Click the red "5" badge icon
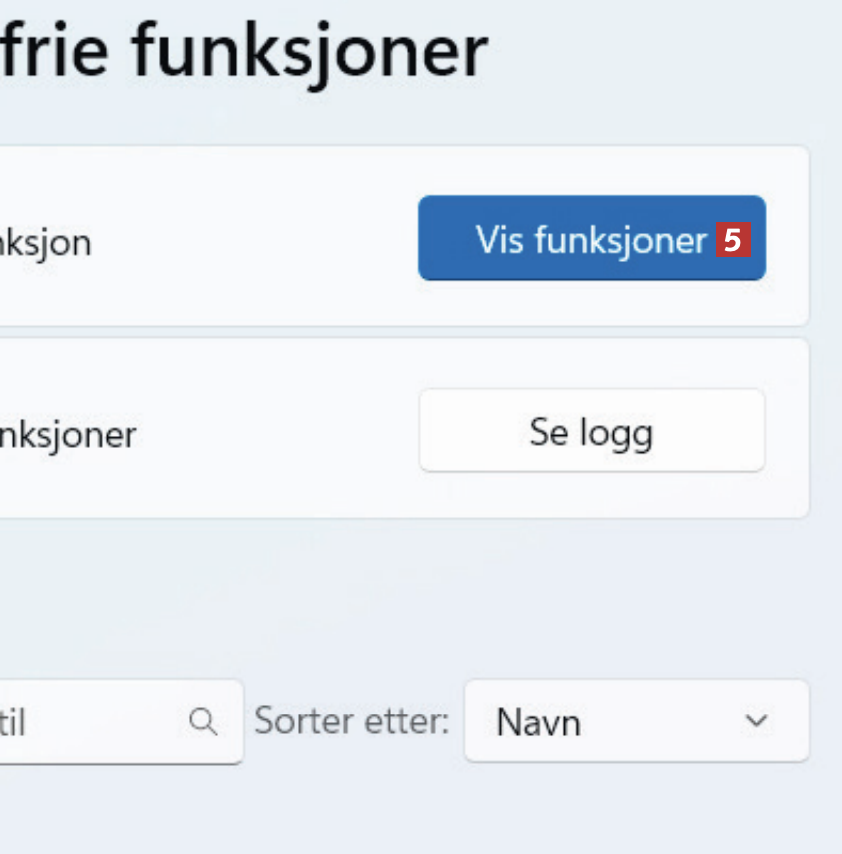 tap(732, 240)
